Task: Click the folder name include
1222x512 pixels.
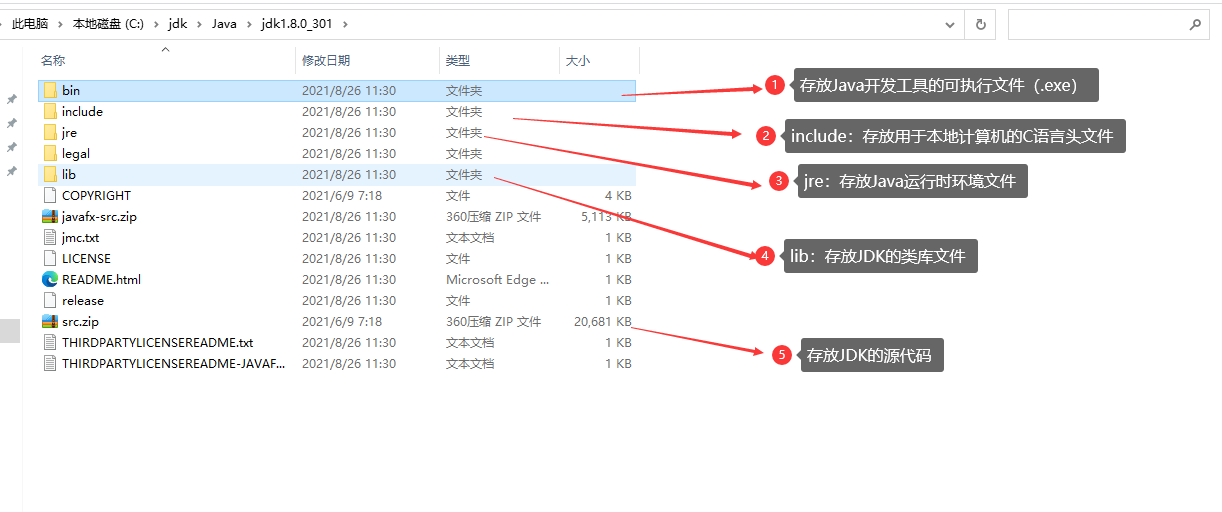Action: 82,111
